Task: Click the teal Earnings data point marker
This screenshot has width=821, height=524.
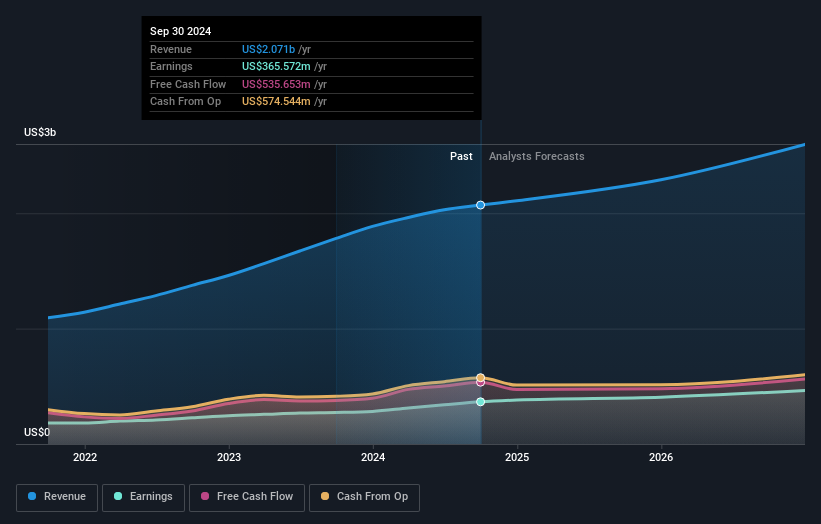Action: click(480, 402)
